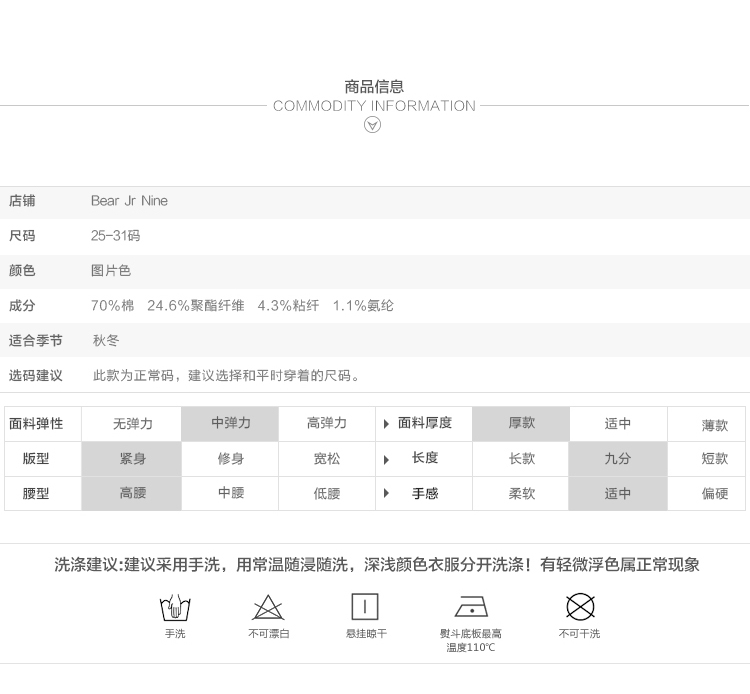Click the 25-31码 size value
The height and width of the screenshot is (694, 750).
pos(115,236)
